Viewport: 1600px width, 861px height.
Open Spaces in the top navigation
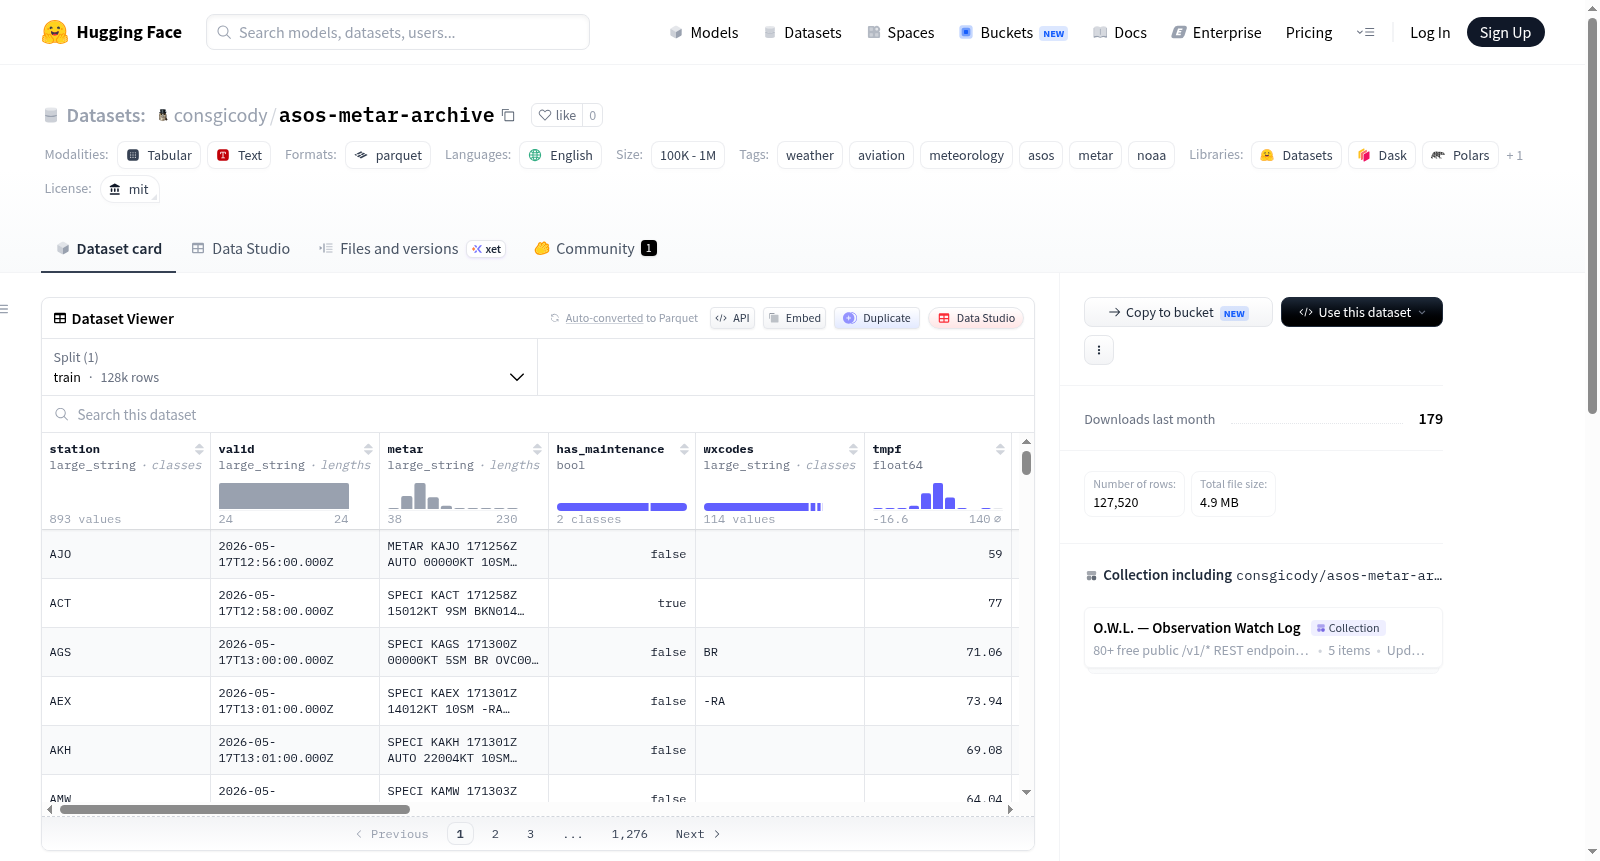coord(901,32)
